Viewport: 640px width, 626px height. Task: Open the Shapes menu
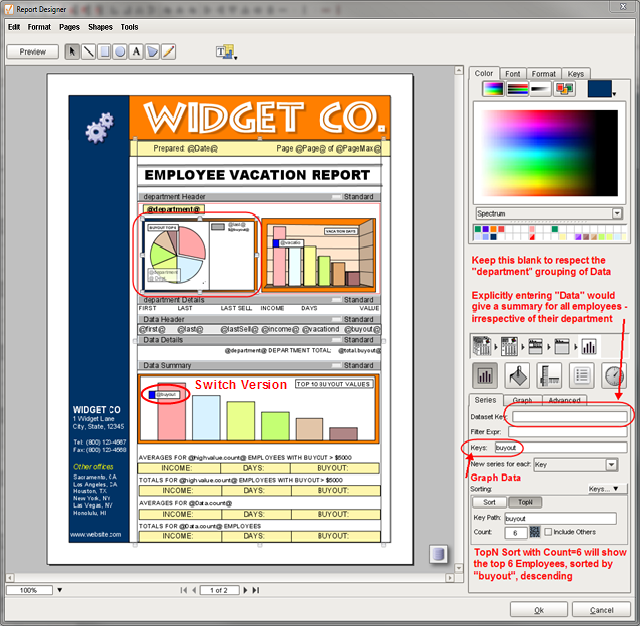pyautogui.click(x=100, y=27)
